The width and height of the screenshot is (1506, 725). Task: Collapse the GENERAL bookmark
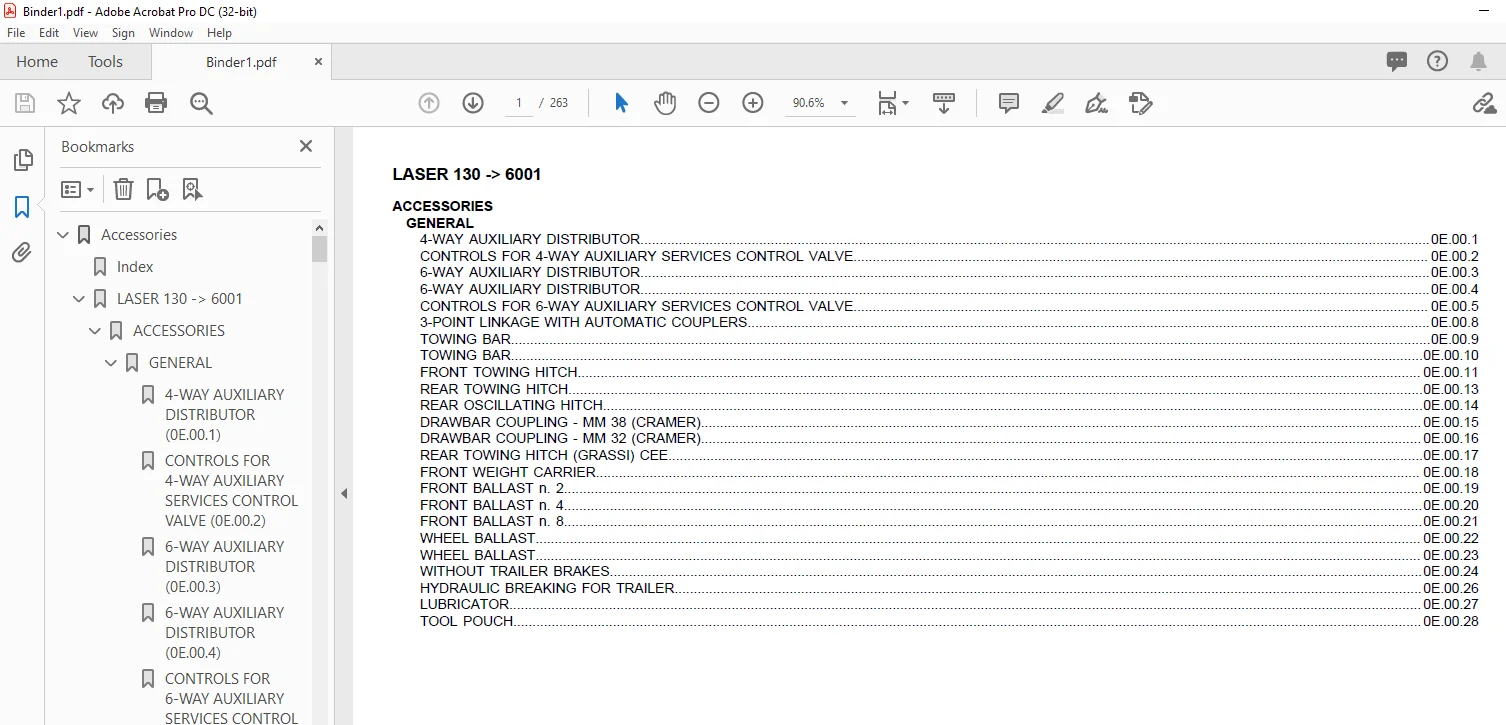coord(112,363)
